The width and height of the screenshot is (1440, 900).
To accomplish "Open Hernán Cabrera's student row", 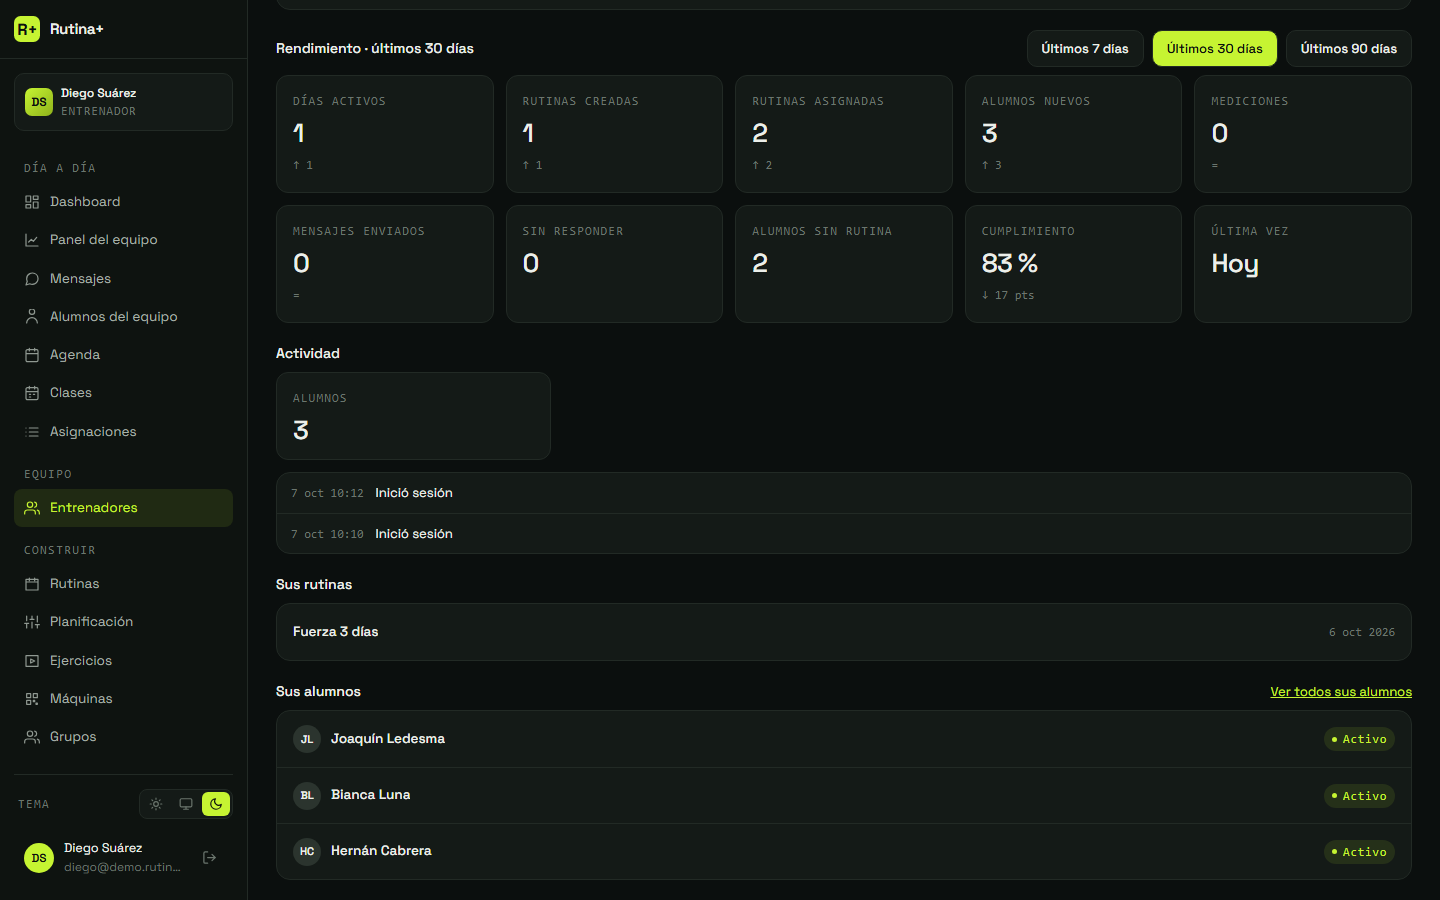I will pyautogui.click(x=844, y=851).
